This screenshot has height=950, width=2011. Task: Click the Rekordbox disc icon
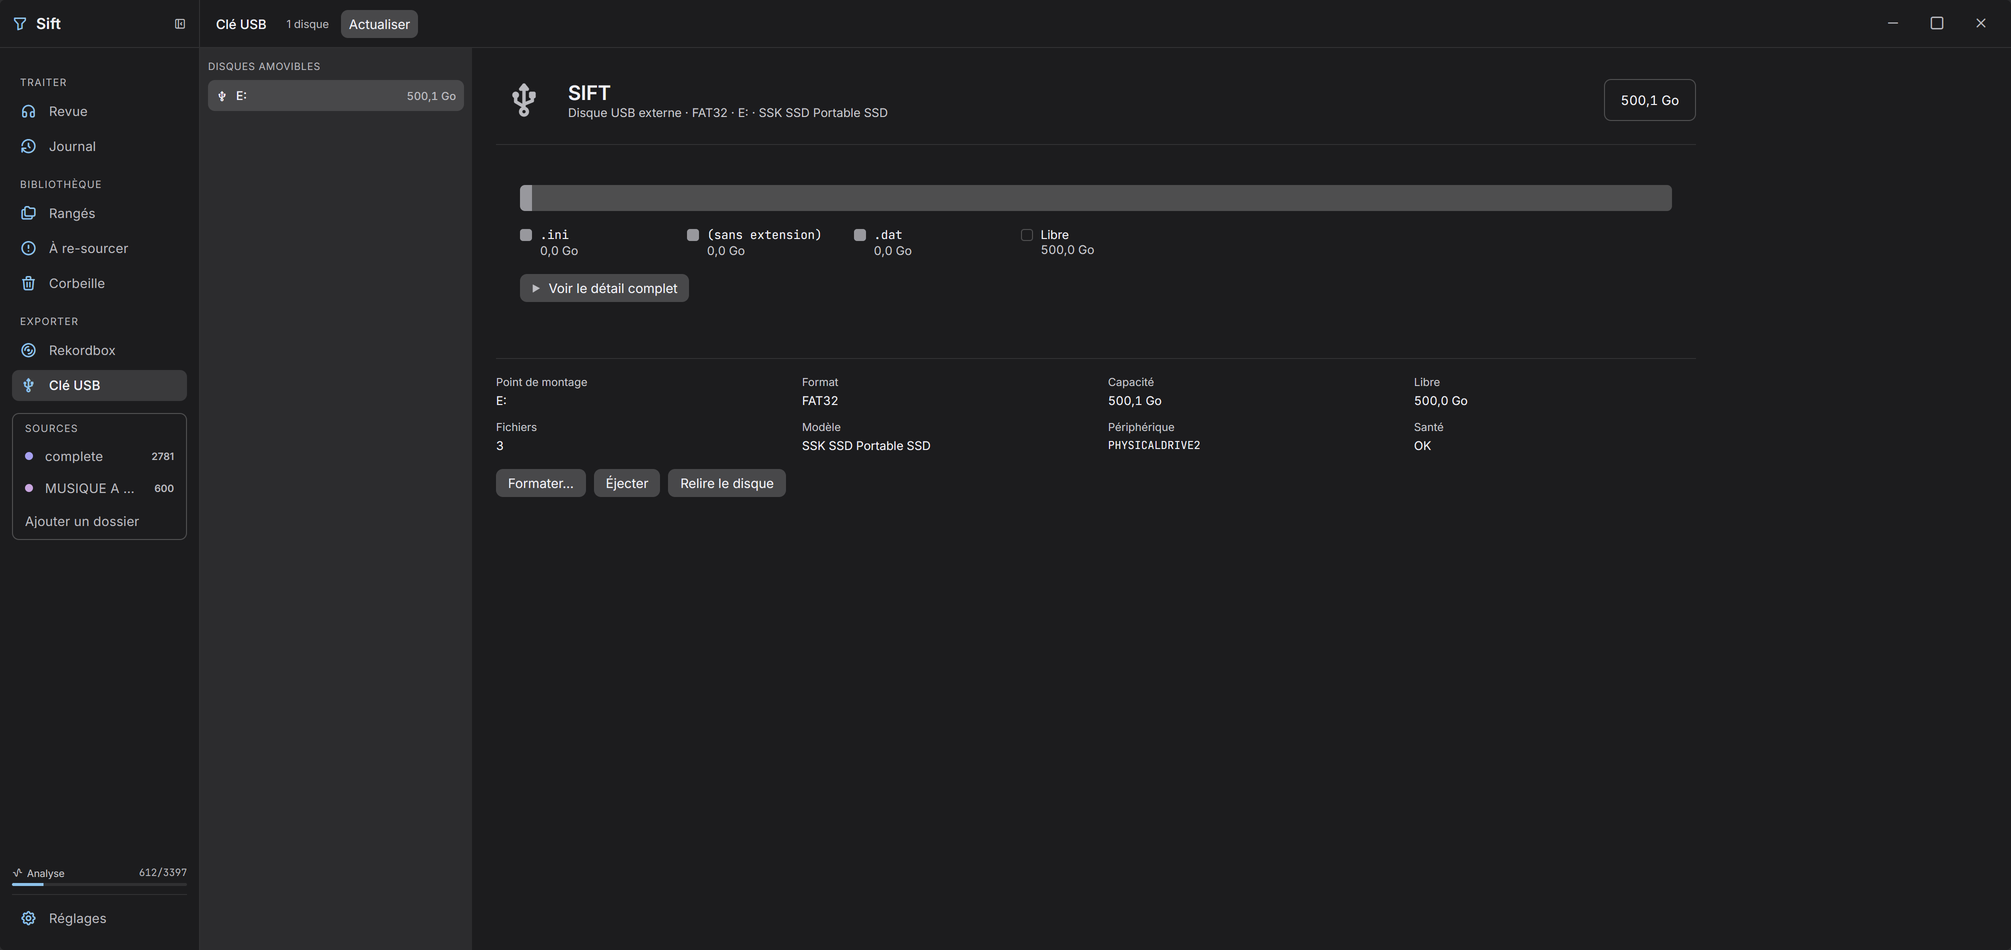click(29, 350)
